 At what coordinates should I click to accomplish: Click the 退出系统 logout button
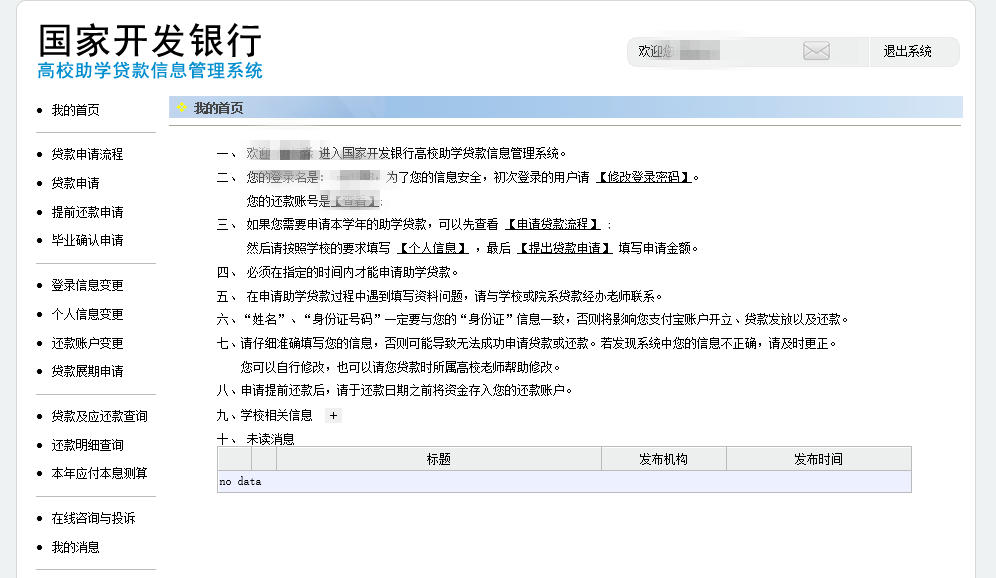click(x=907, y=51)
